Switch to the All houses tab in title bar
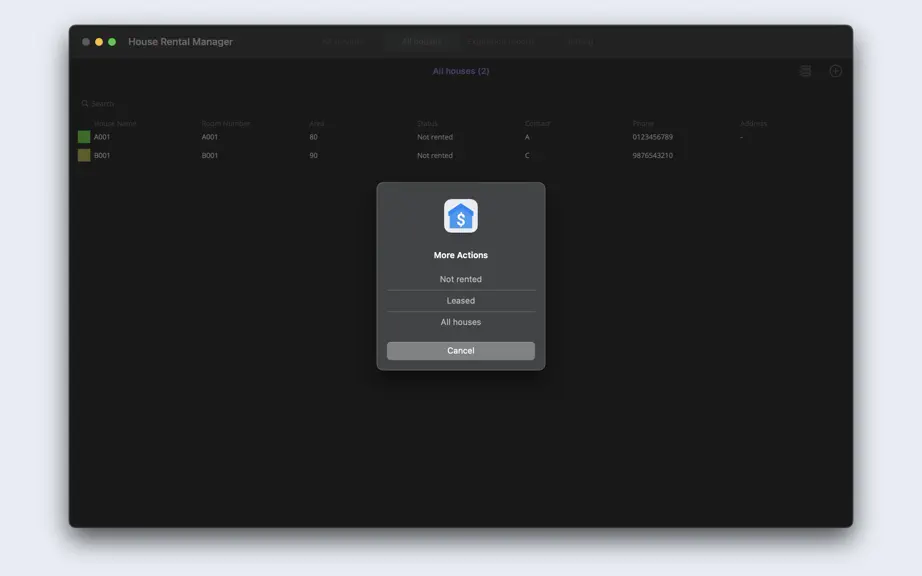This screenshot has width=922, height=576. tap(422, 42)
